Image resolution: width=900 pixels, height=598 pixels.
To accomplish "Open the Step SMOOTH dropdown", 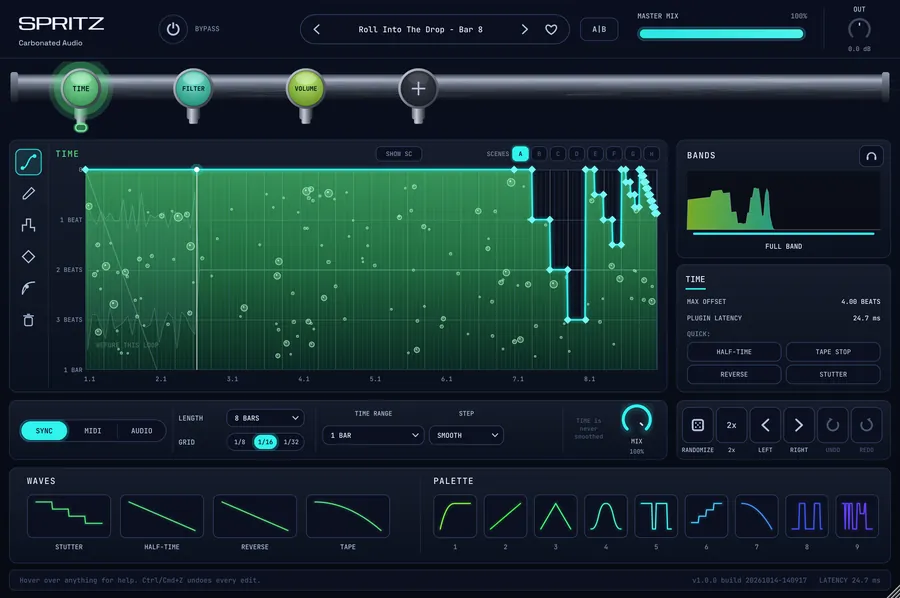I will 466,436.
